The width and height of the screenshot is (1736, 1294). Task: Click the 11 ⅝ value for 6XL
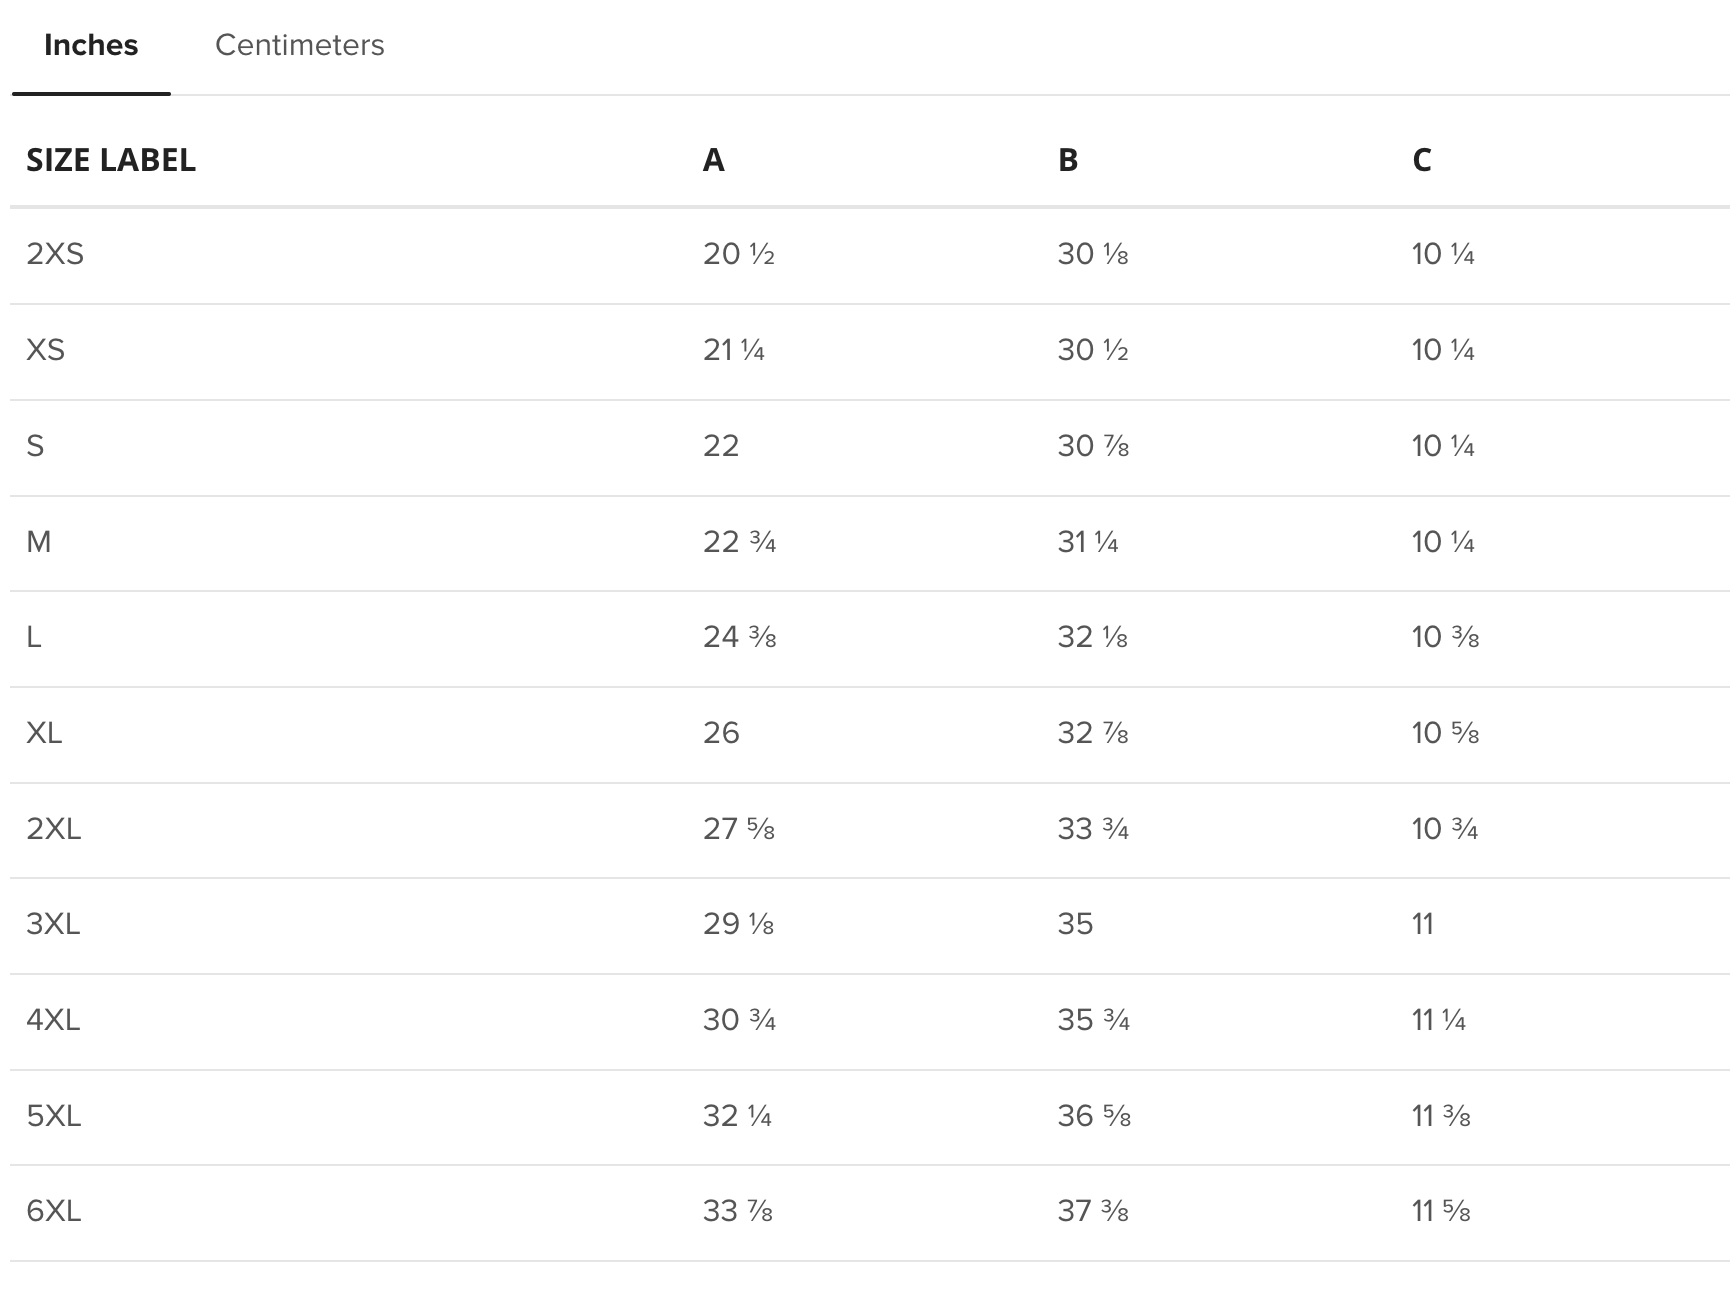pyautogui.click(x=1441, y=1211)
